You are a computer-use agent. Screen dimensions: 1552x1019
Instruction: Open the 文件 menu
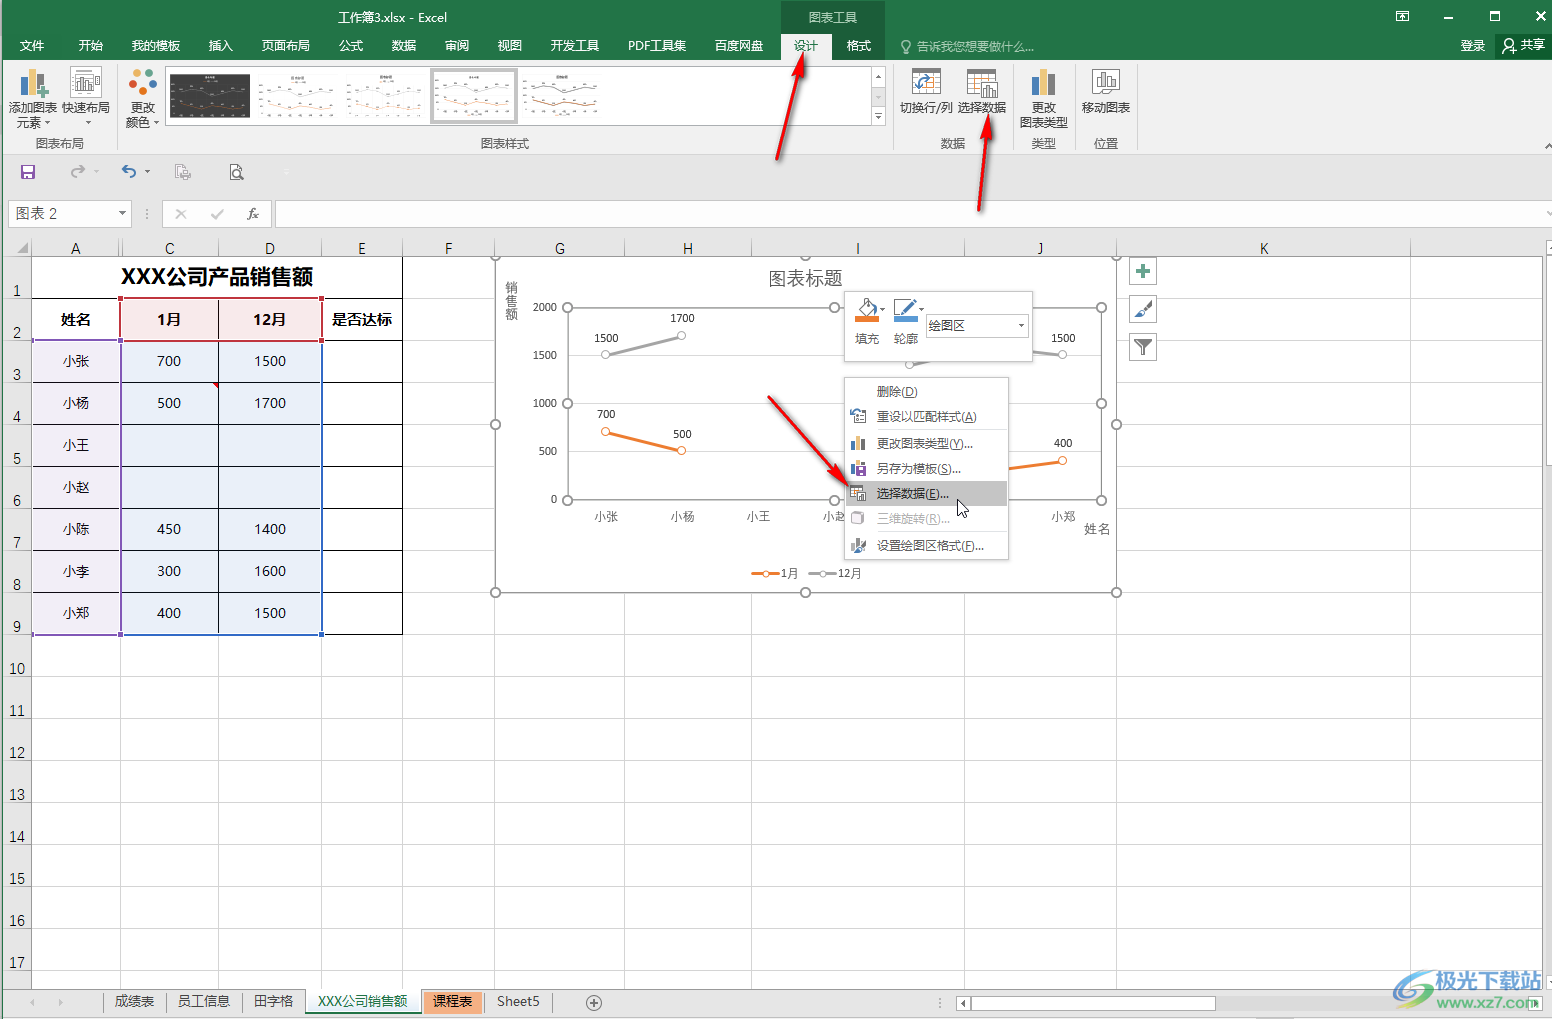pos(32,46)
